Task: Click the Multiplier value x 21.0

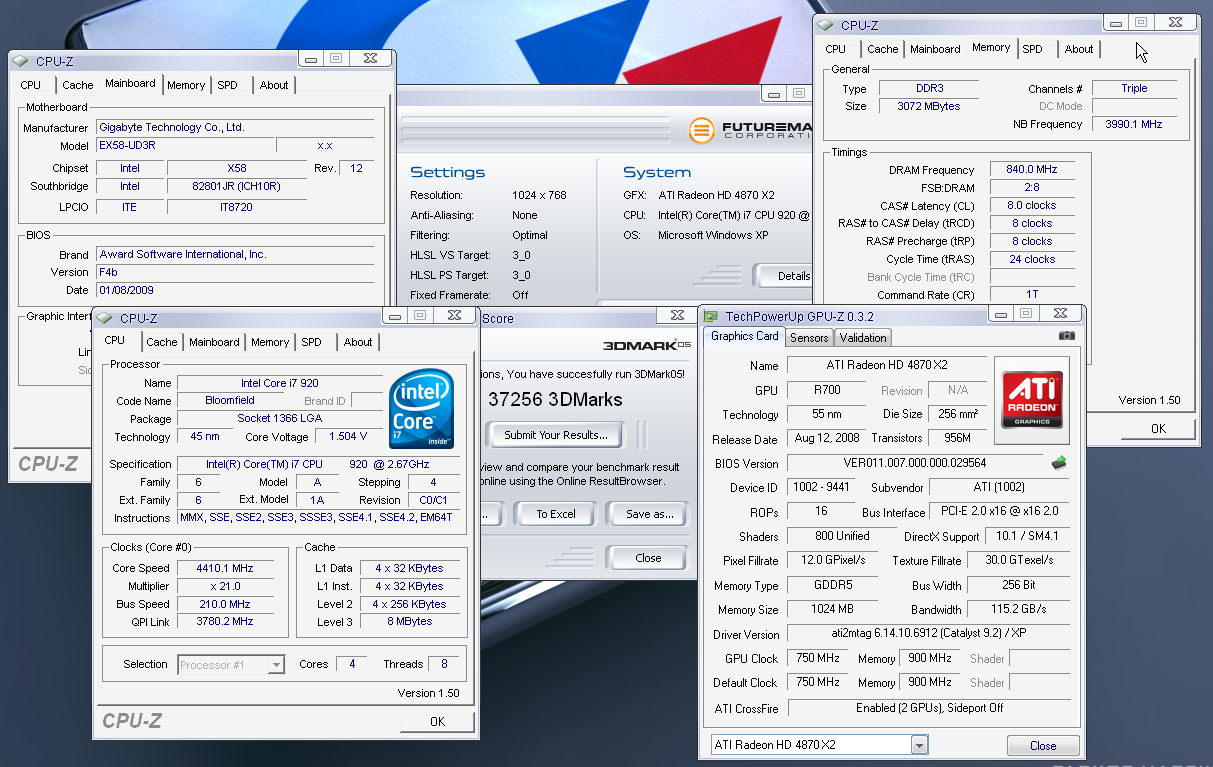Action: (x=224, y=586)
